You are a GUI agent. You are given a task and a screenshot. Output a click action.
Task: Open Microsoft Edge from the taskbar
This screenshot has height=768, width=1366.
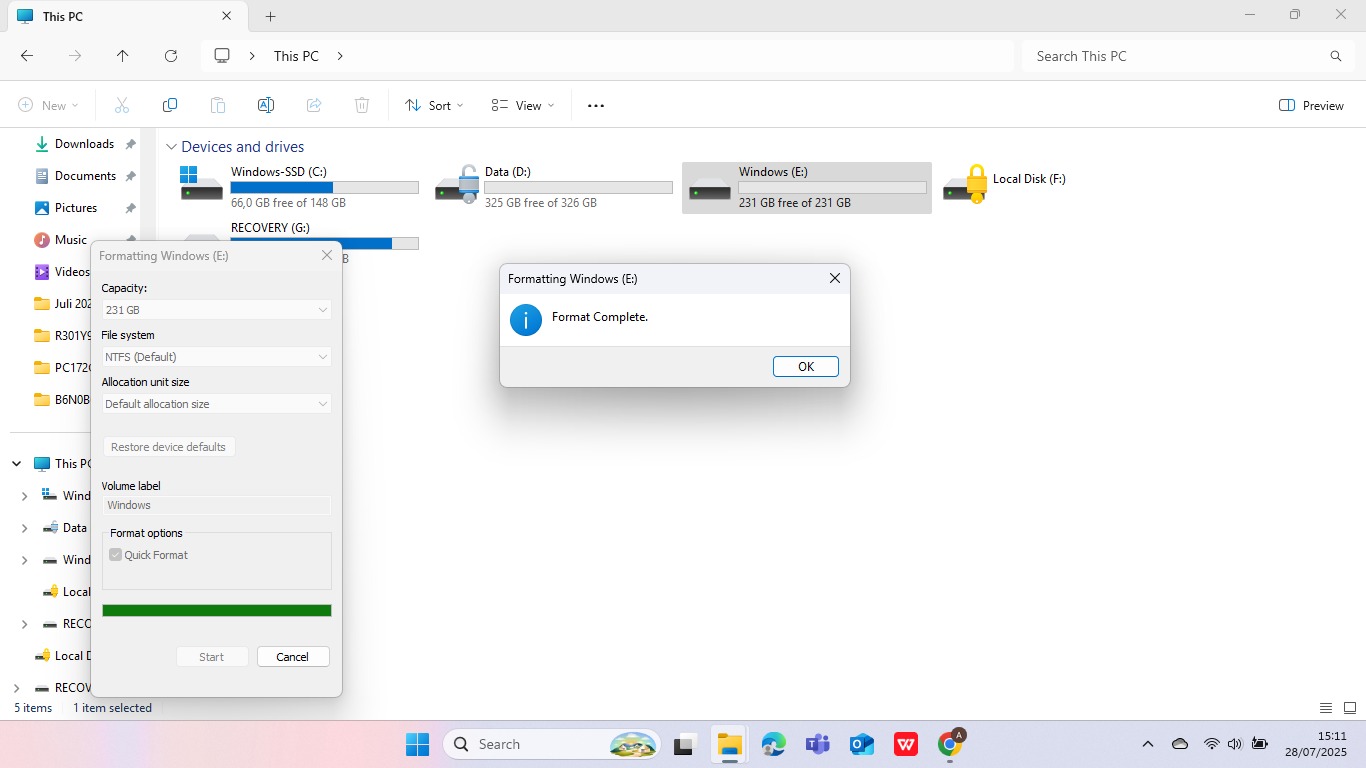(x=773, y=744)
